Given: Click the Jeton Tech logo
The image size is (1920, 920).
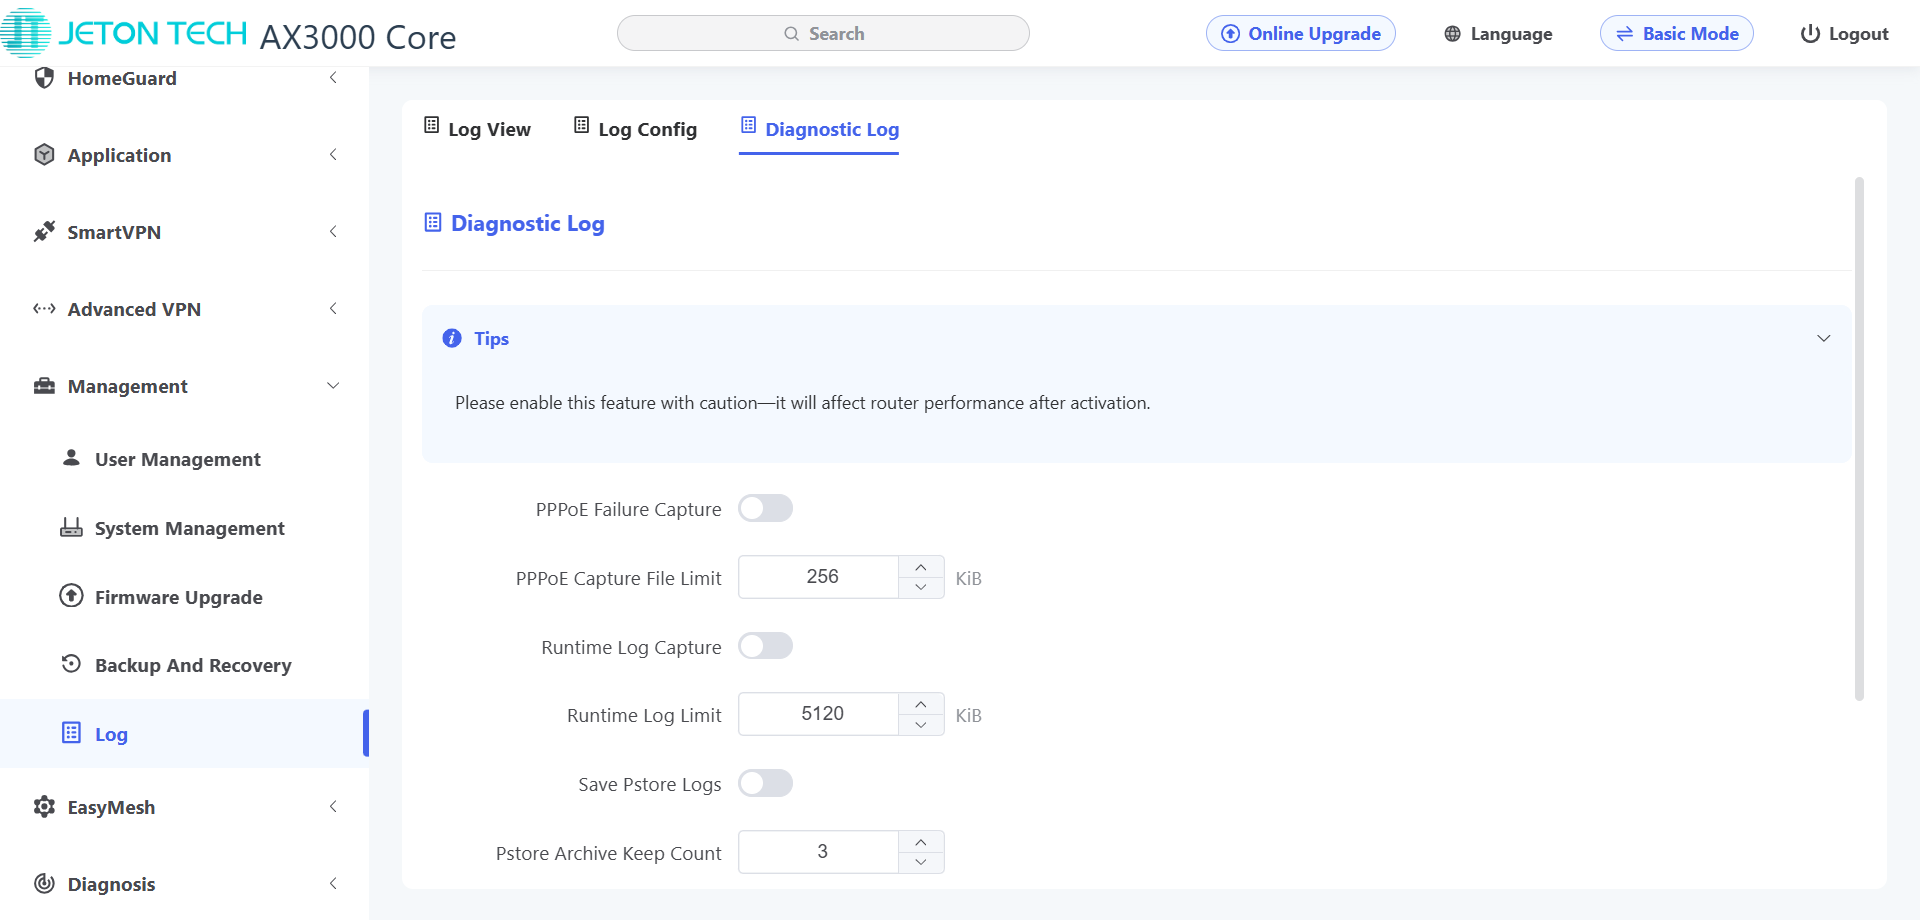Looking at the screenshot, I should tap(124, 33).
